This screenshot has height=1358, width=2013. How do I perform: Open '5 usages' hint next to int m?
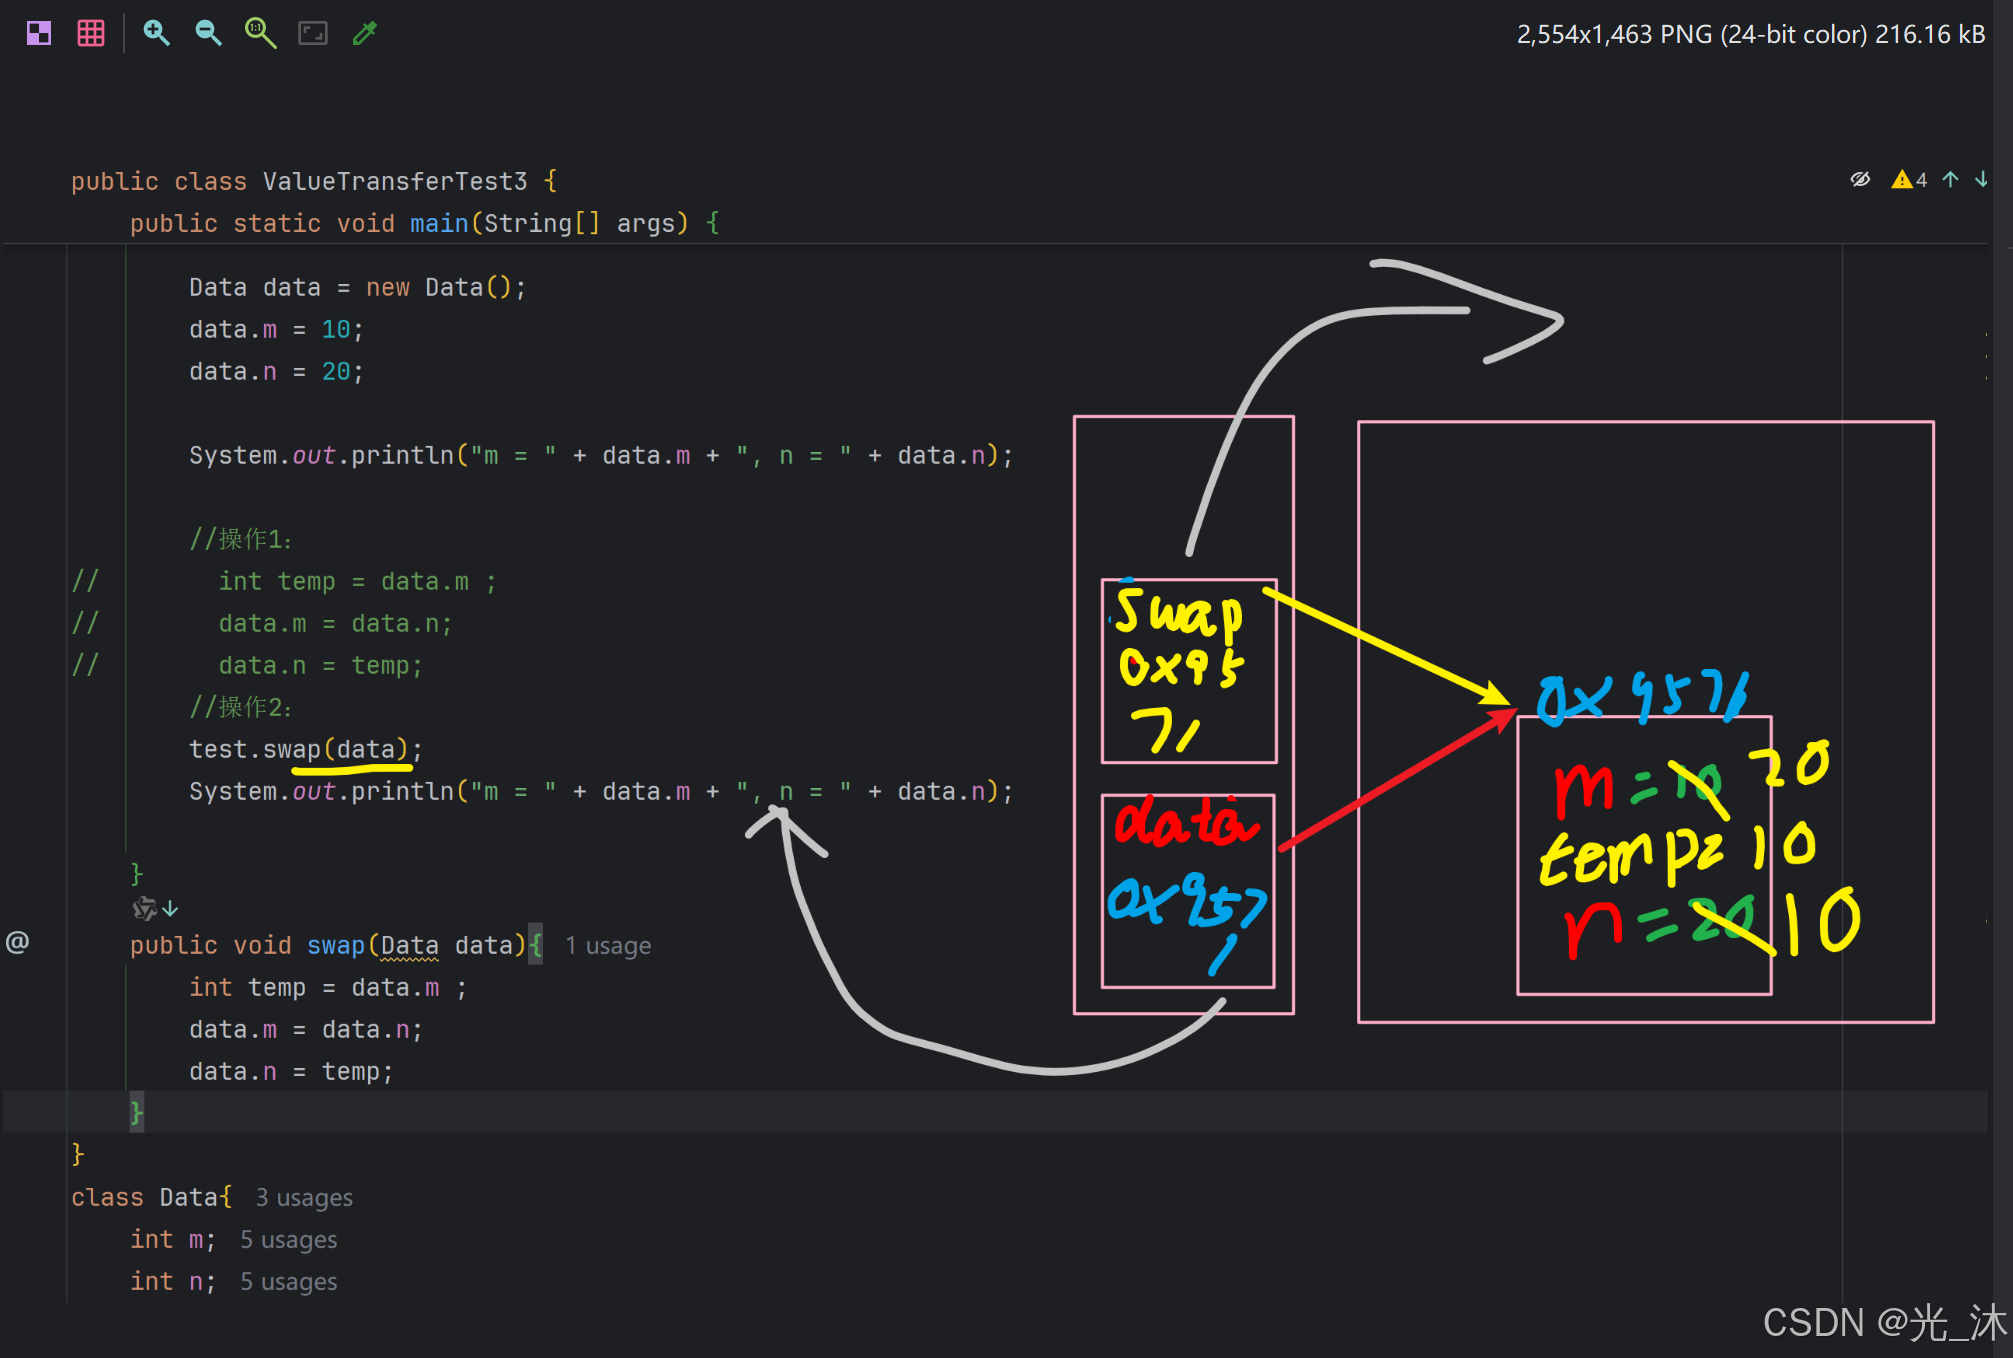(288, 1240)
